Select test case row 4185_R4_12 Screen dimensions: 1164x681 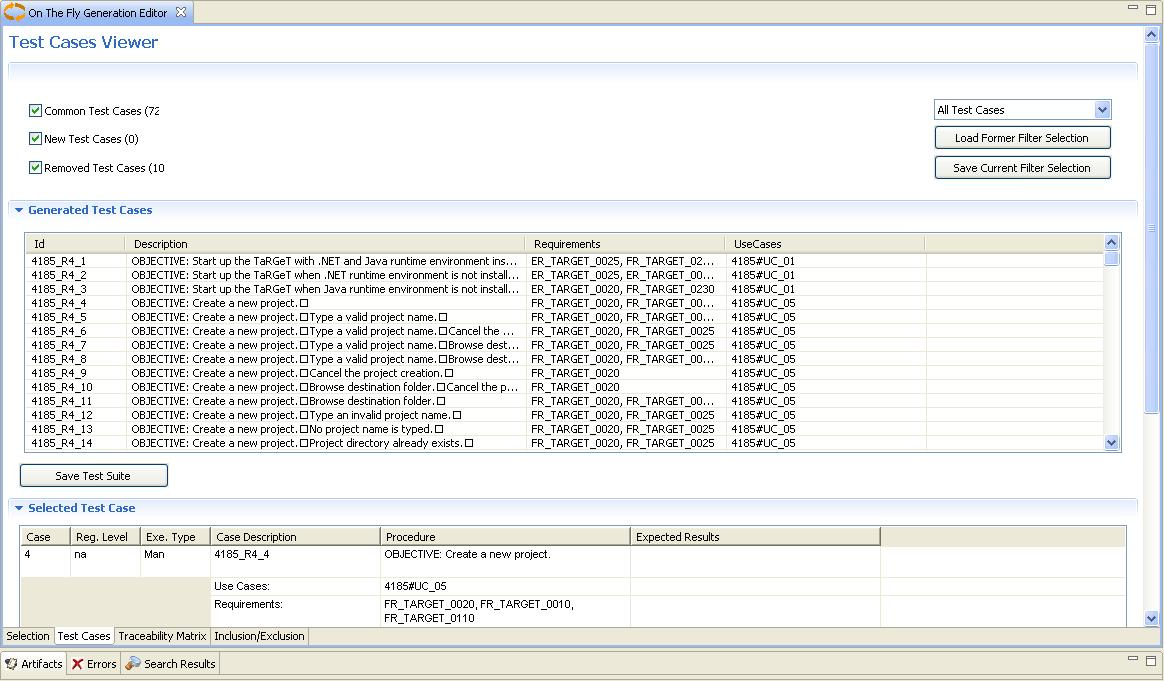click(564, 415)
